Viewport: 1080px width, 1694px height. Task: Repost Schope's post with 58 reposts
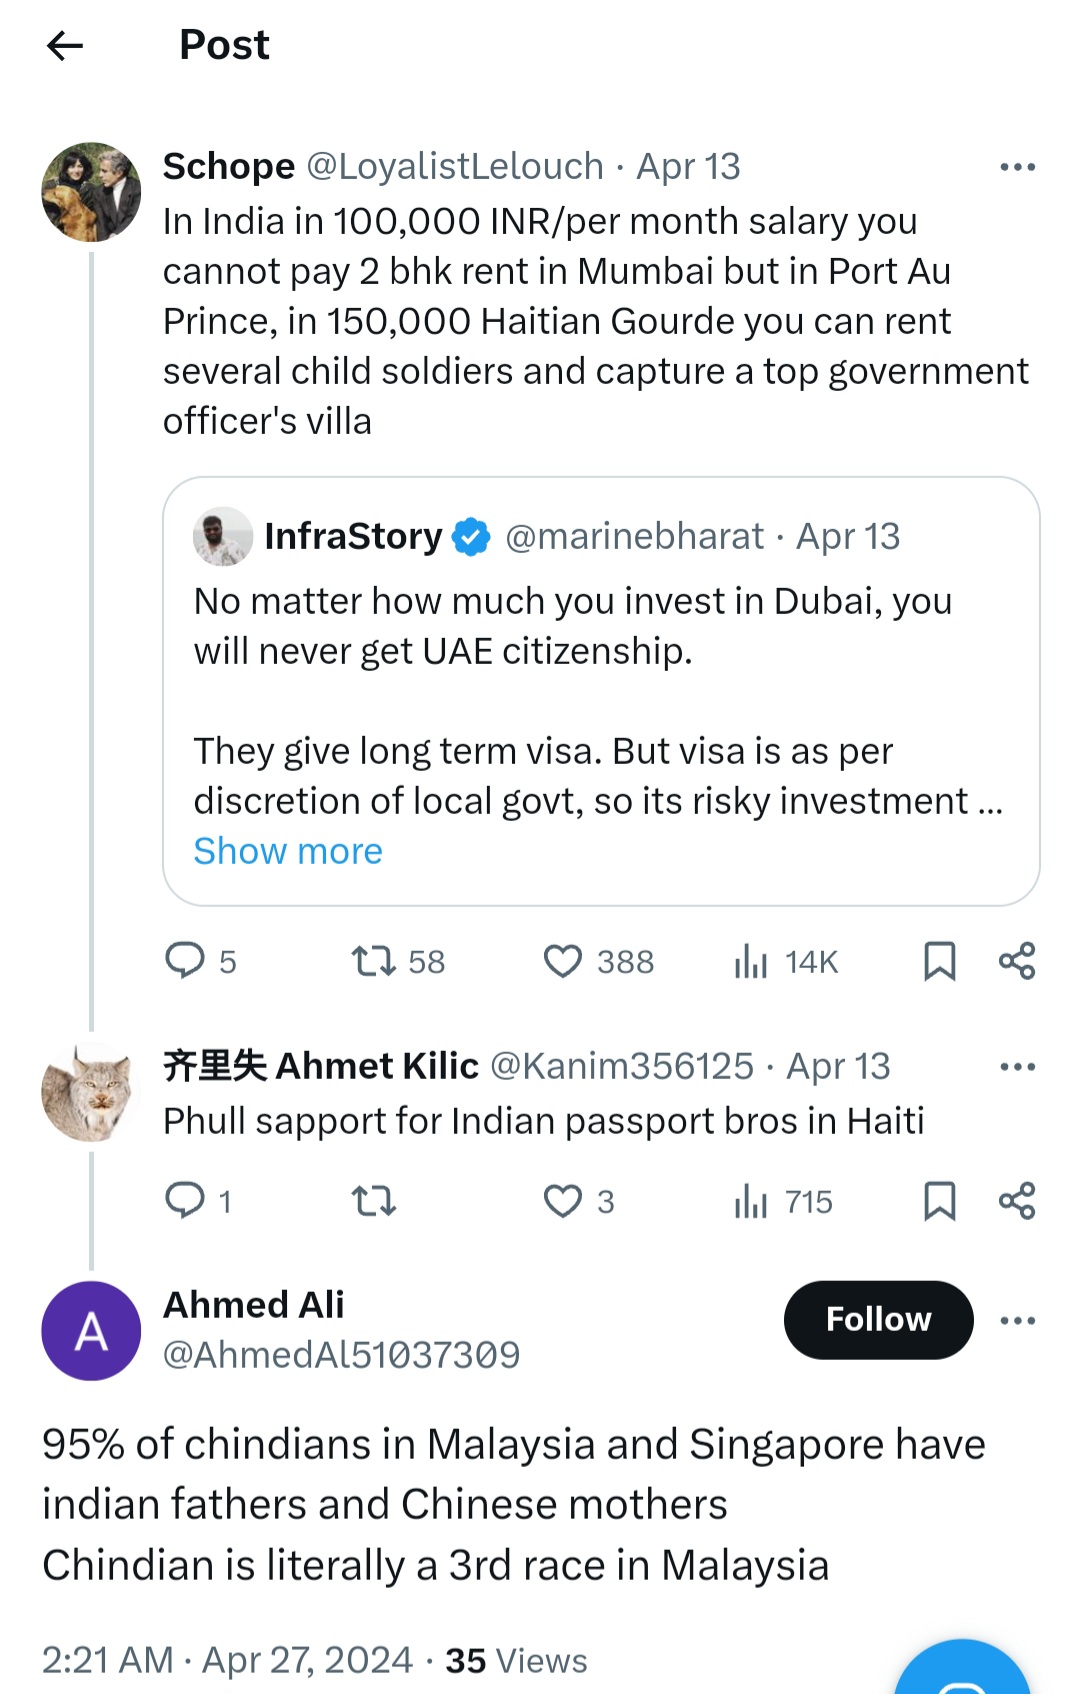point(373,961)
